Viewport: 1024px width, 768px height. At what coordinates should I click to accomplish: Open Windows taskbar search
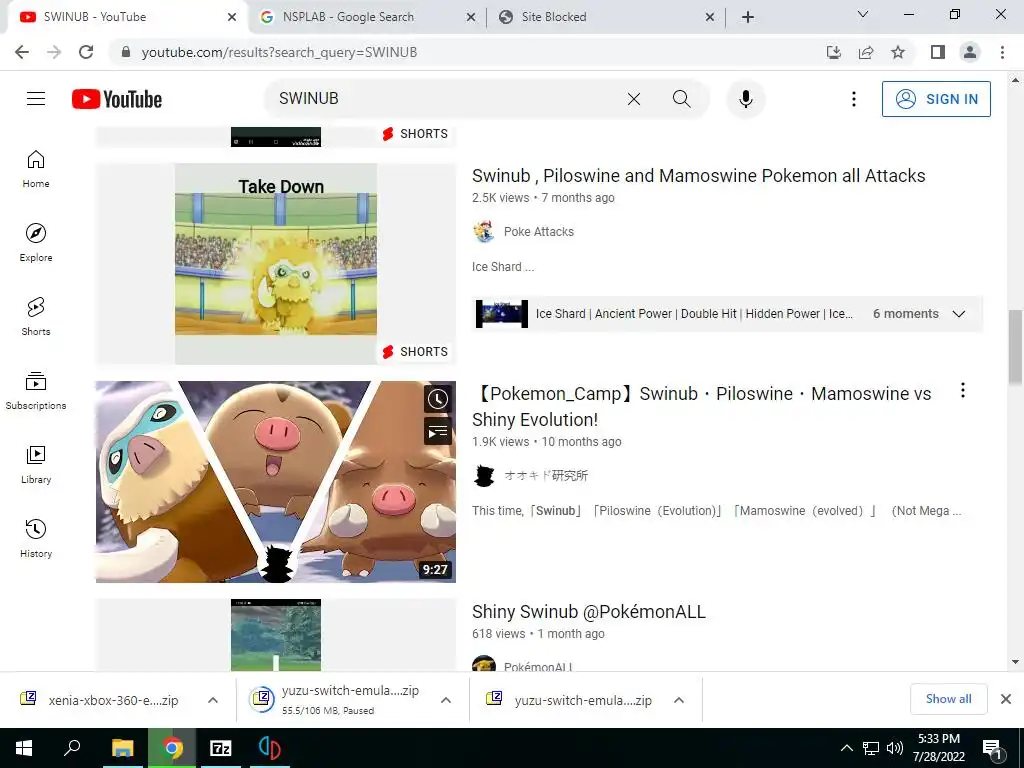(x=72, y=748)
